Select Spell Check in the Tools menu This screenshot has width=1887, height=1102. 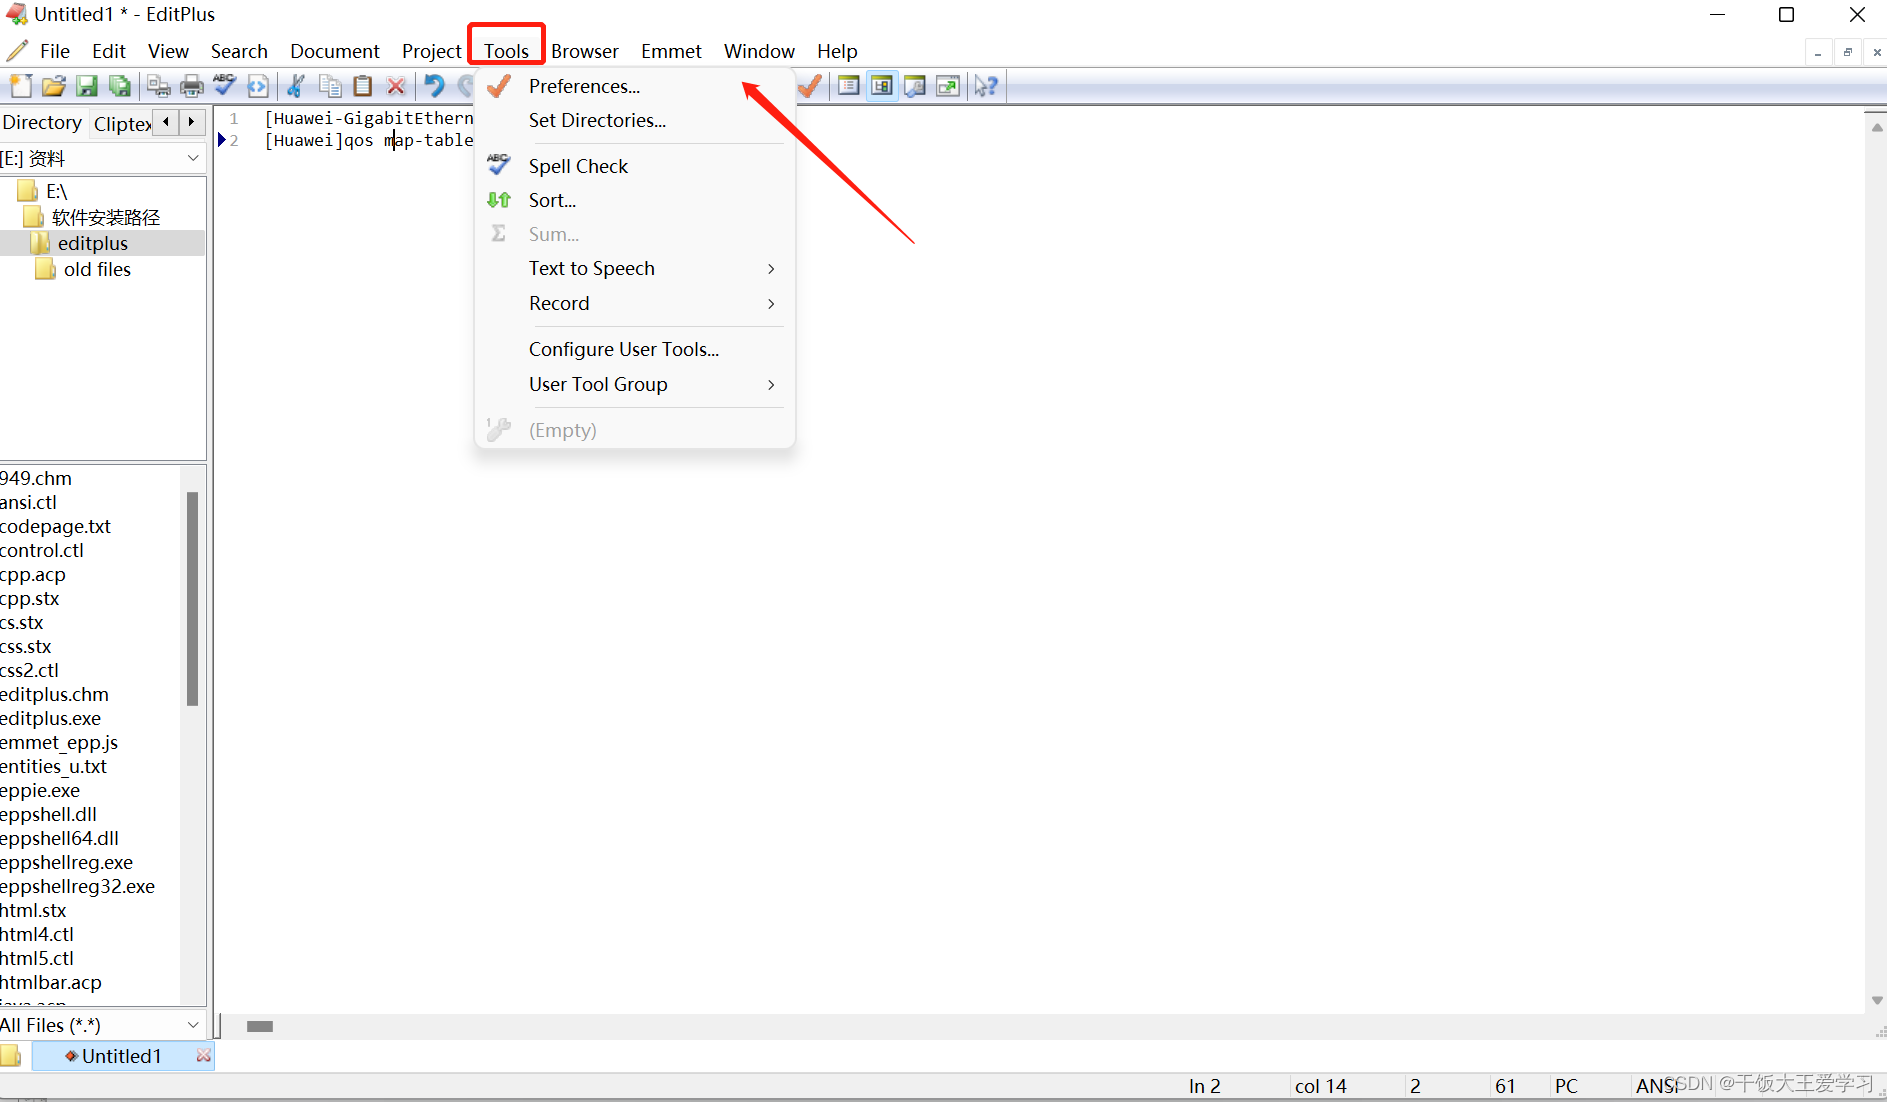click(x=635, y=166)
